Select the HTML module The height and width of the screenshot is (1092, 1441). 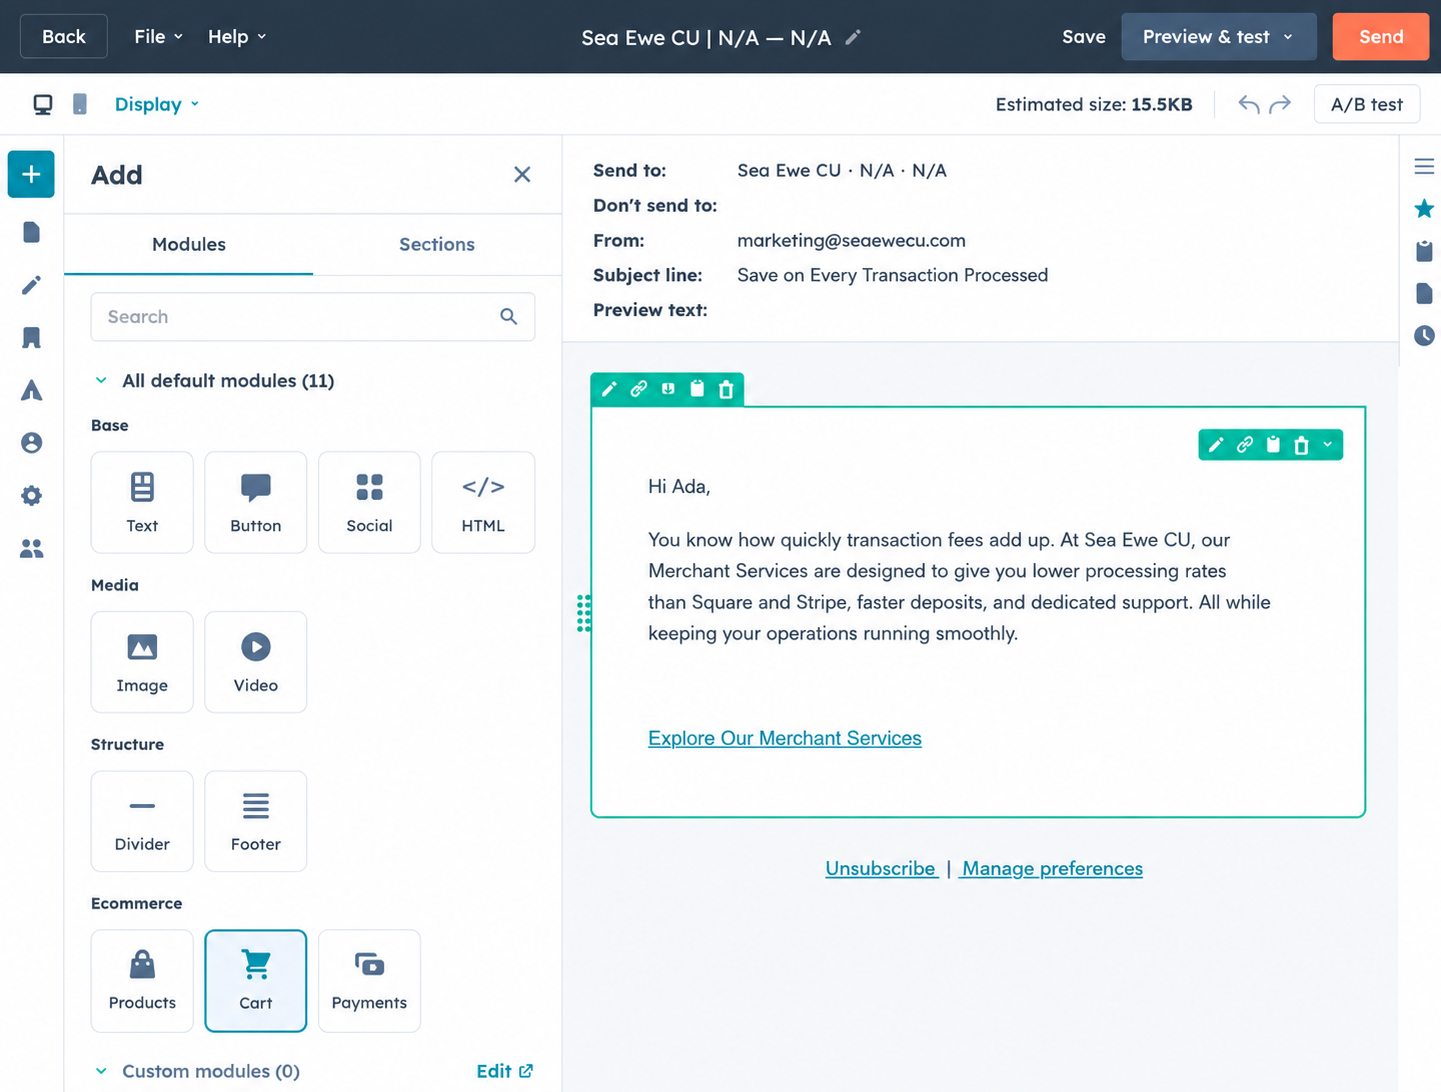point(483,502)
